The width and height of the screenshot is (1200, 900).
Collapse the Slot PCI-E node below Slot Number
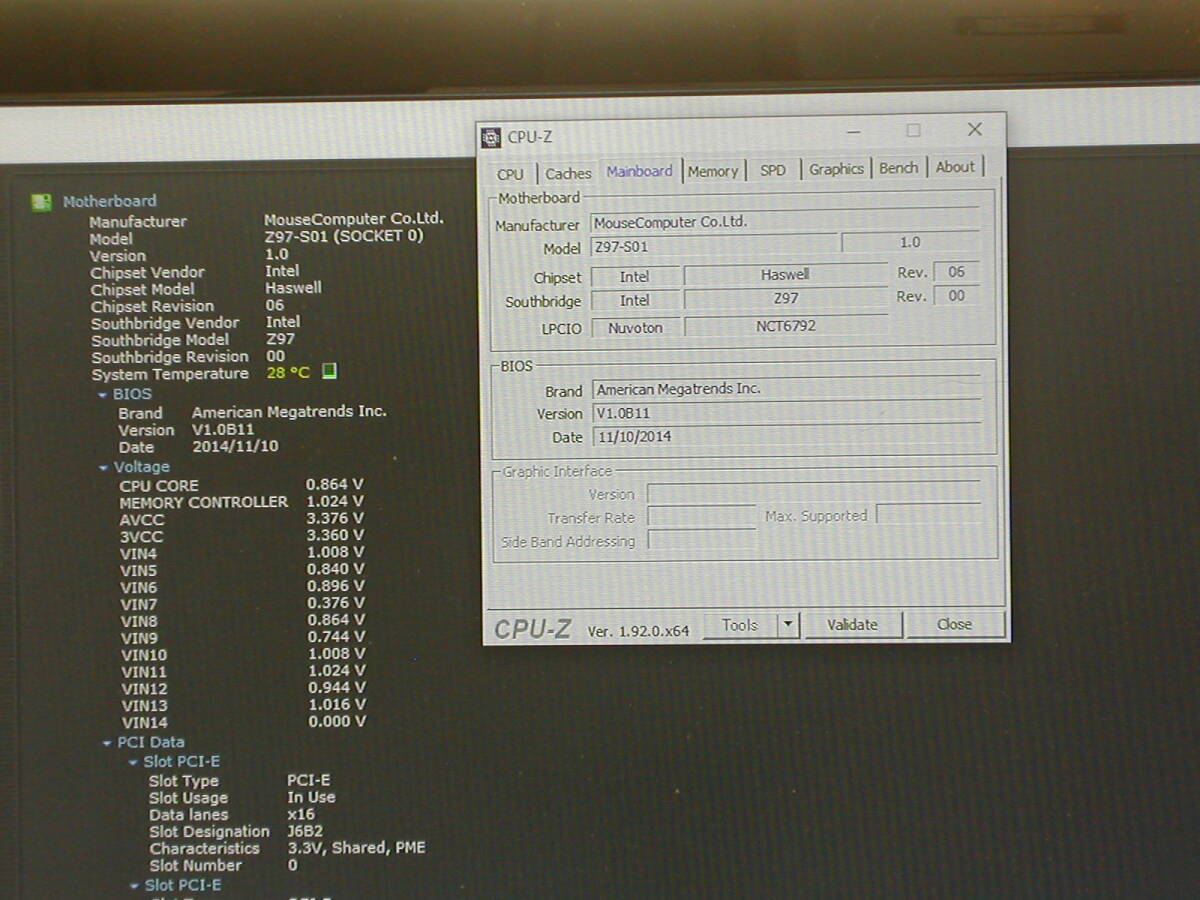tap(135, 886)
